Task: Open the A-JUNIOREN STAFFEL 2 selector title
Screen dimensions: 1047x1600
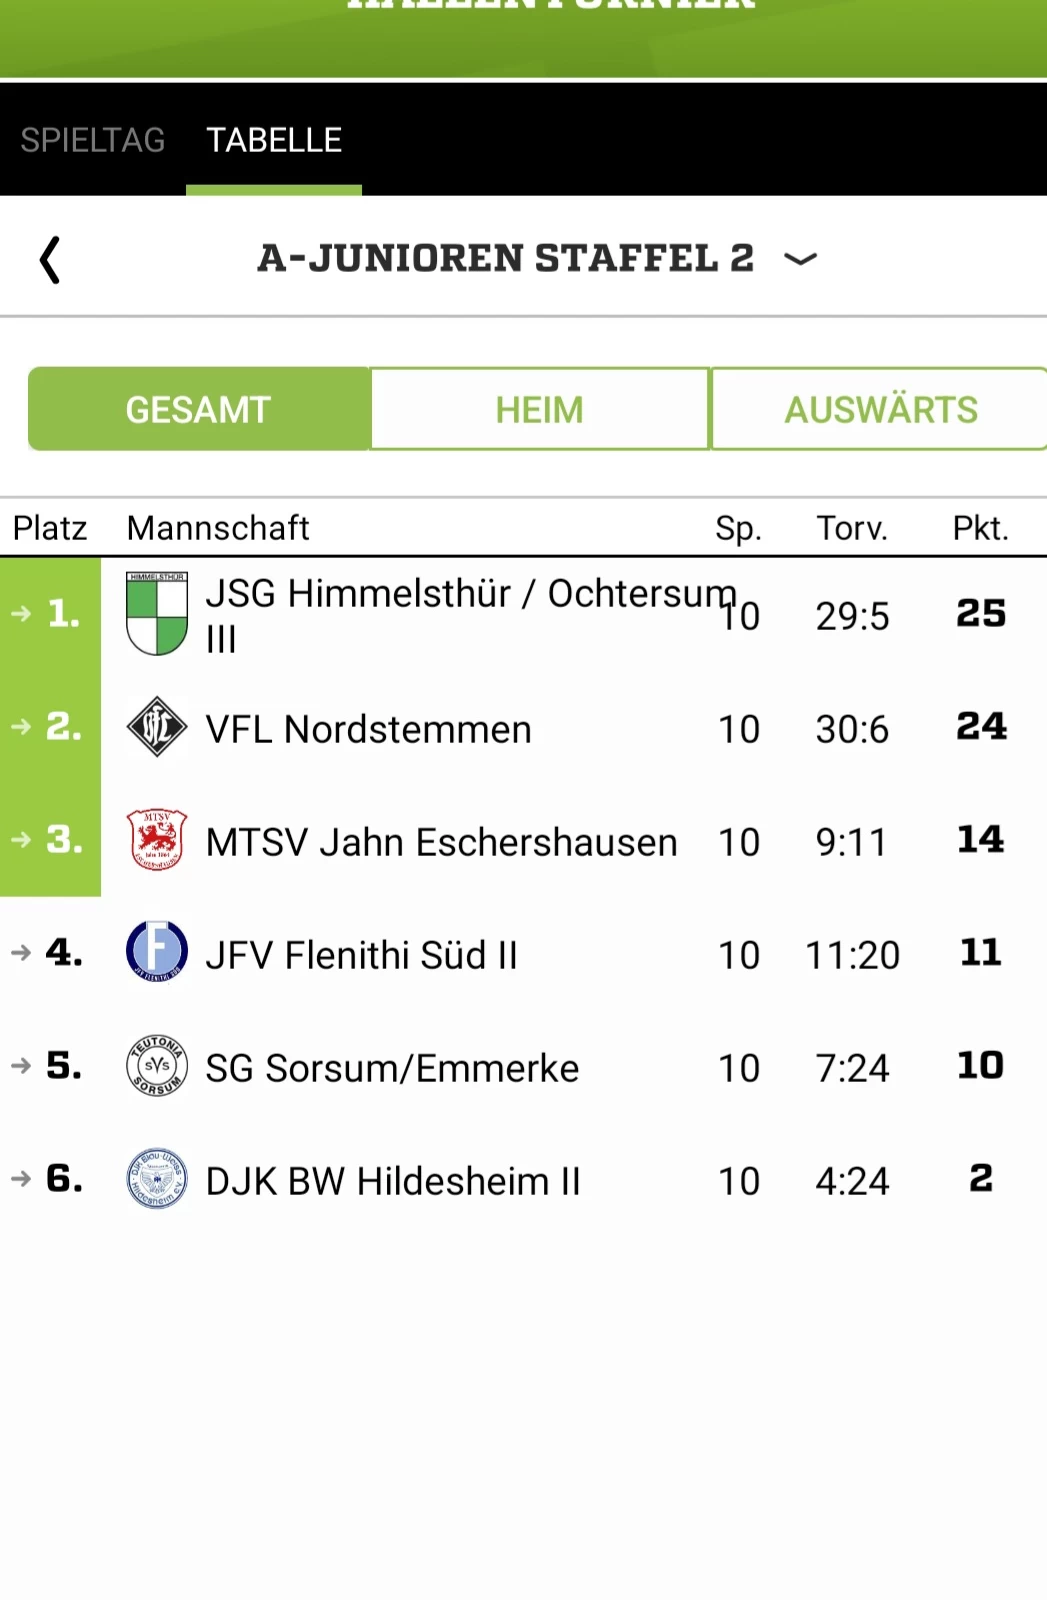Action: point(506,258)
